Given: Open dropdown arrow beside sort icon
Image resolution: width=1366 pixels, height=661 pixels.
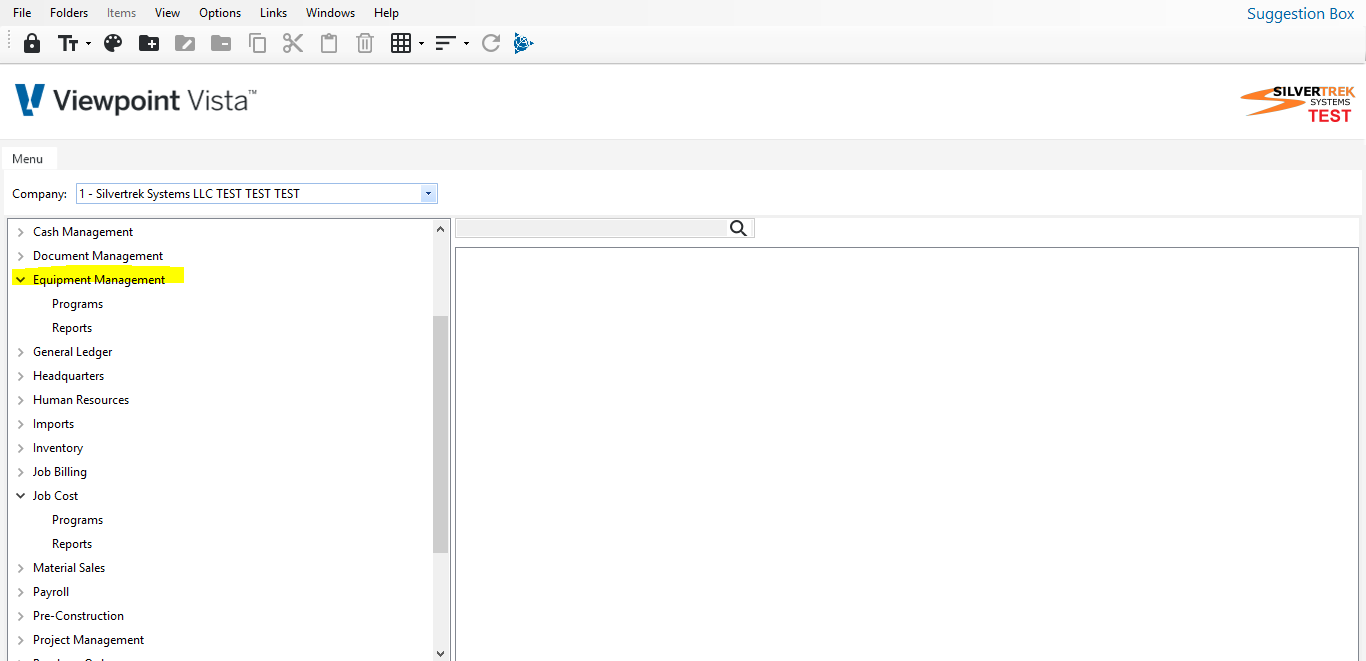Looking at the screenshot, I should click(466, 44).
